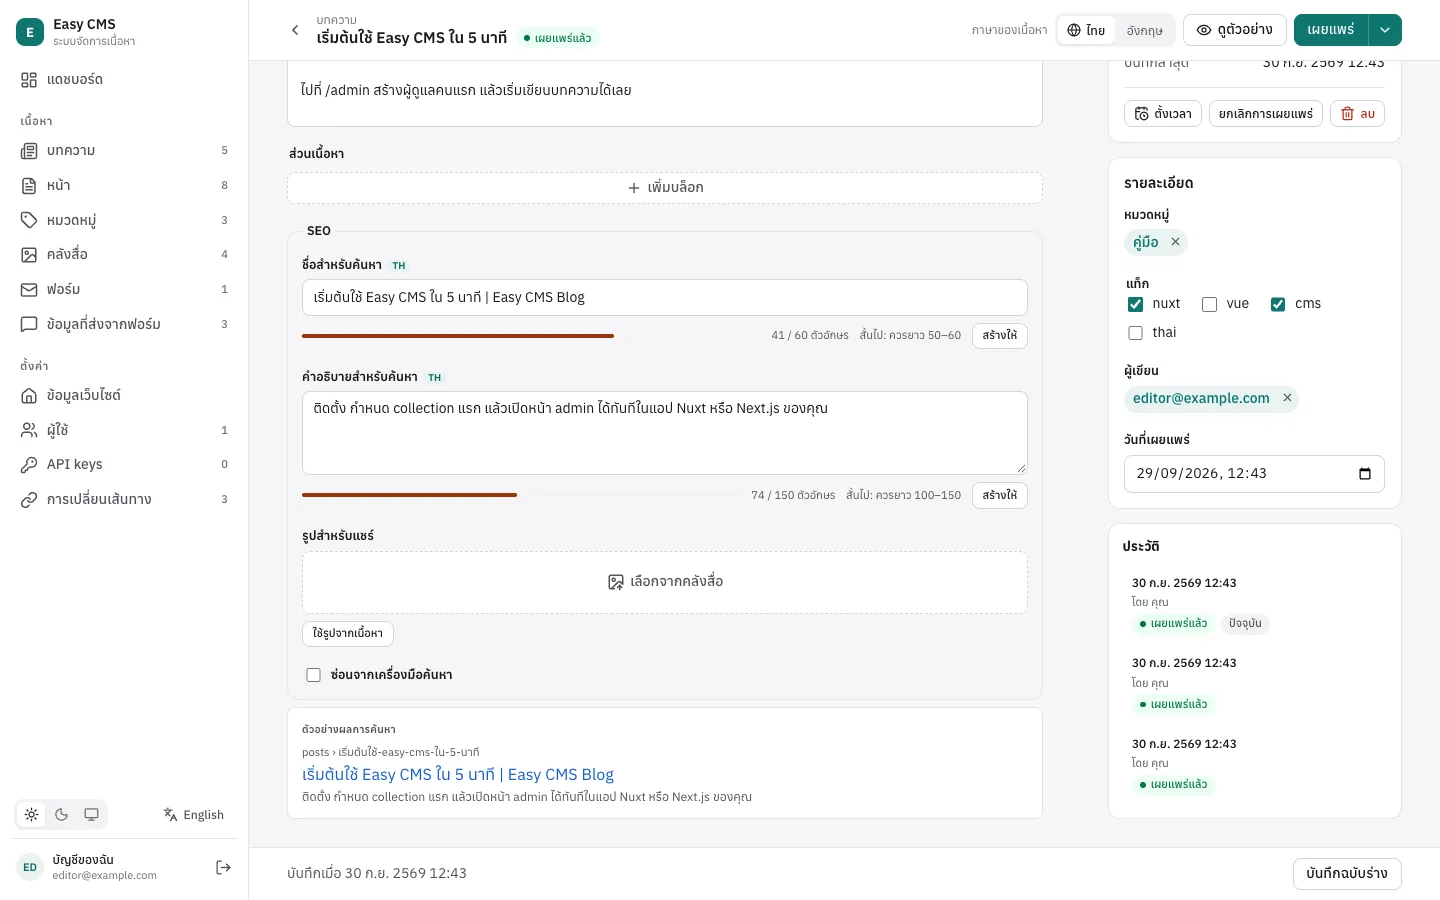
Task: Open ผู้ใช้ users in sidebar
Action: [124, 430]
